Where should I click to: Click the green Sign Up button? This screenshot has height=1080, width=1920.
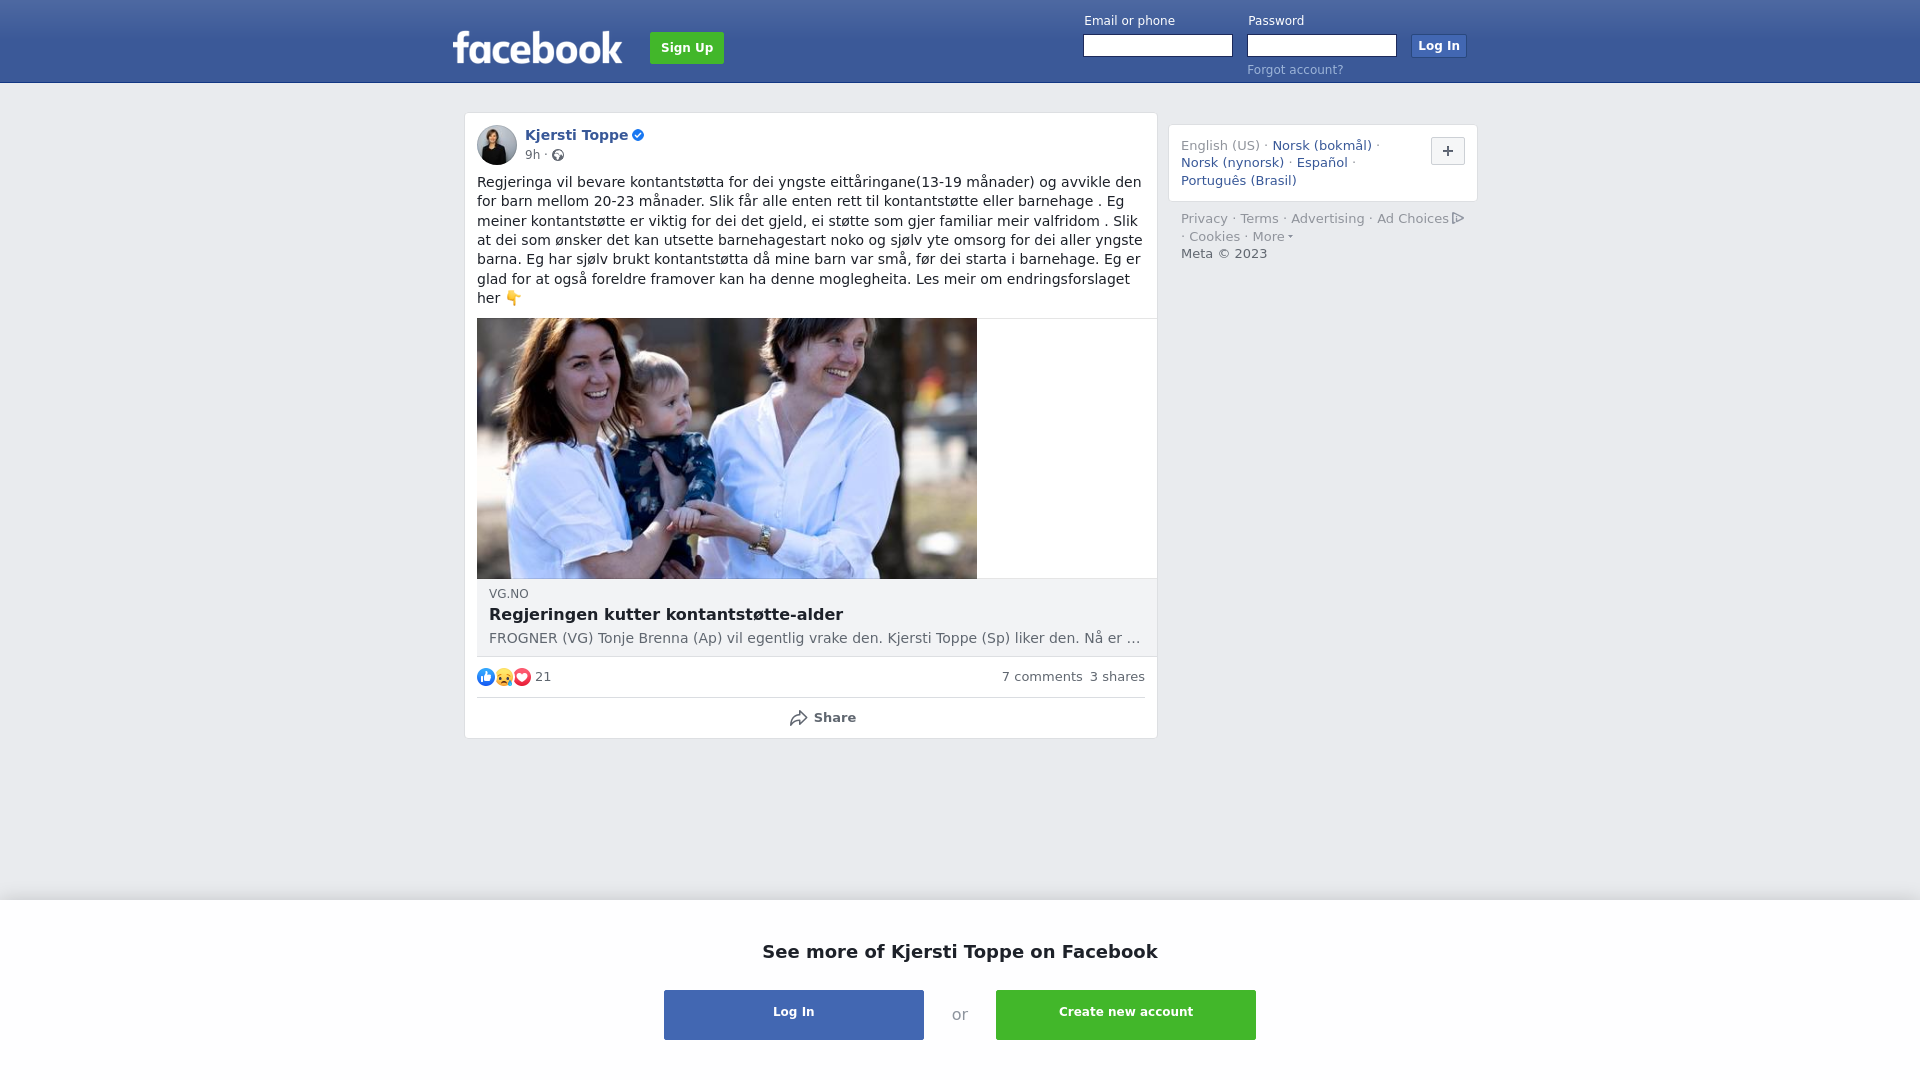click(687, 48)
